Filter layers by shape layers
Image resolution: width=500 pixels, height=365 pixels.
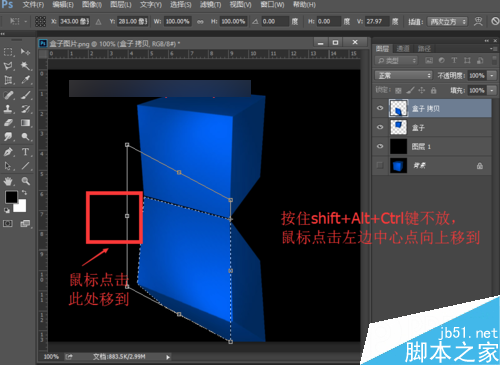click(467, 61)
